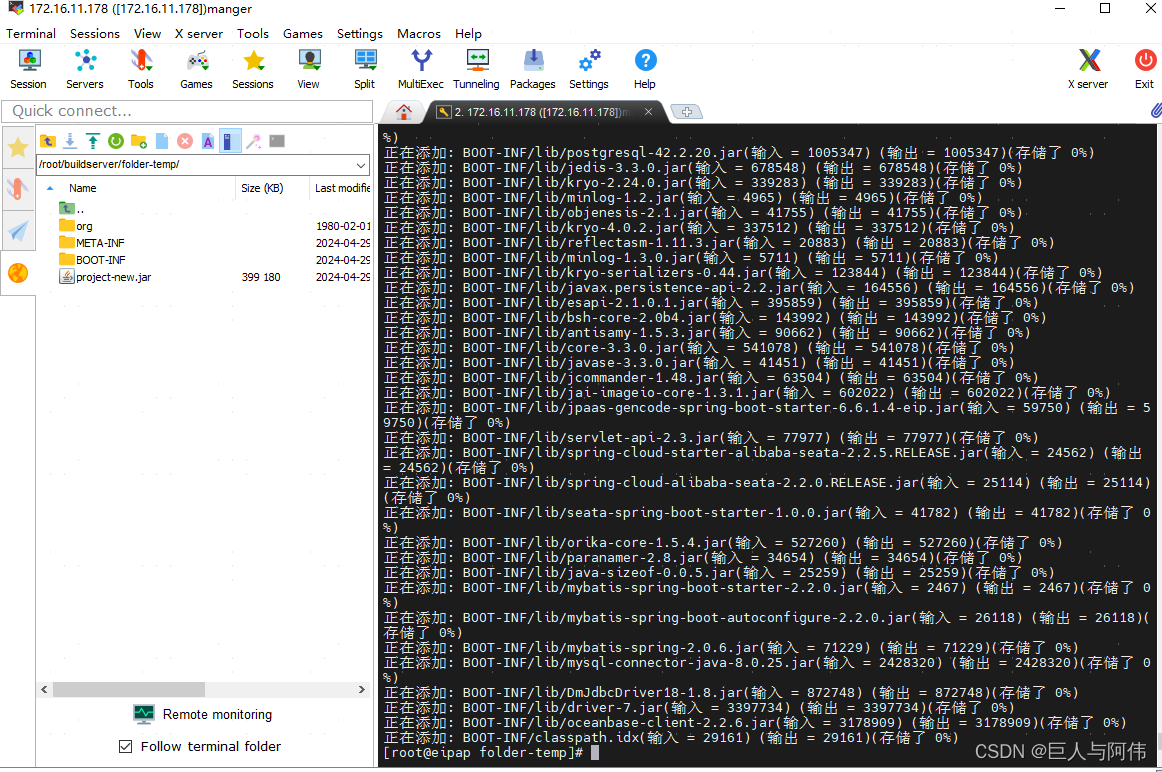Download the selected remote file
This screenshot has height=772, width=1162.
69,141
